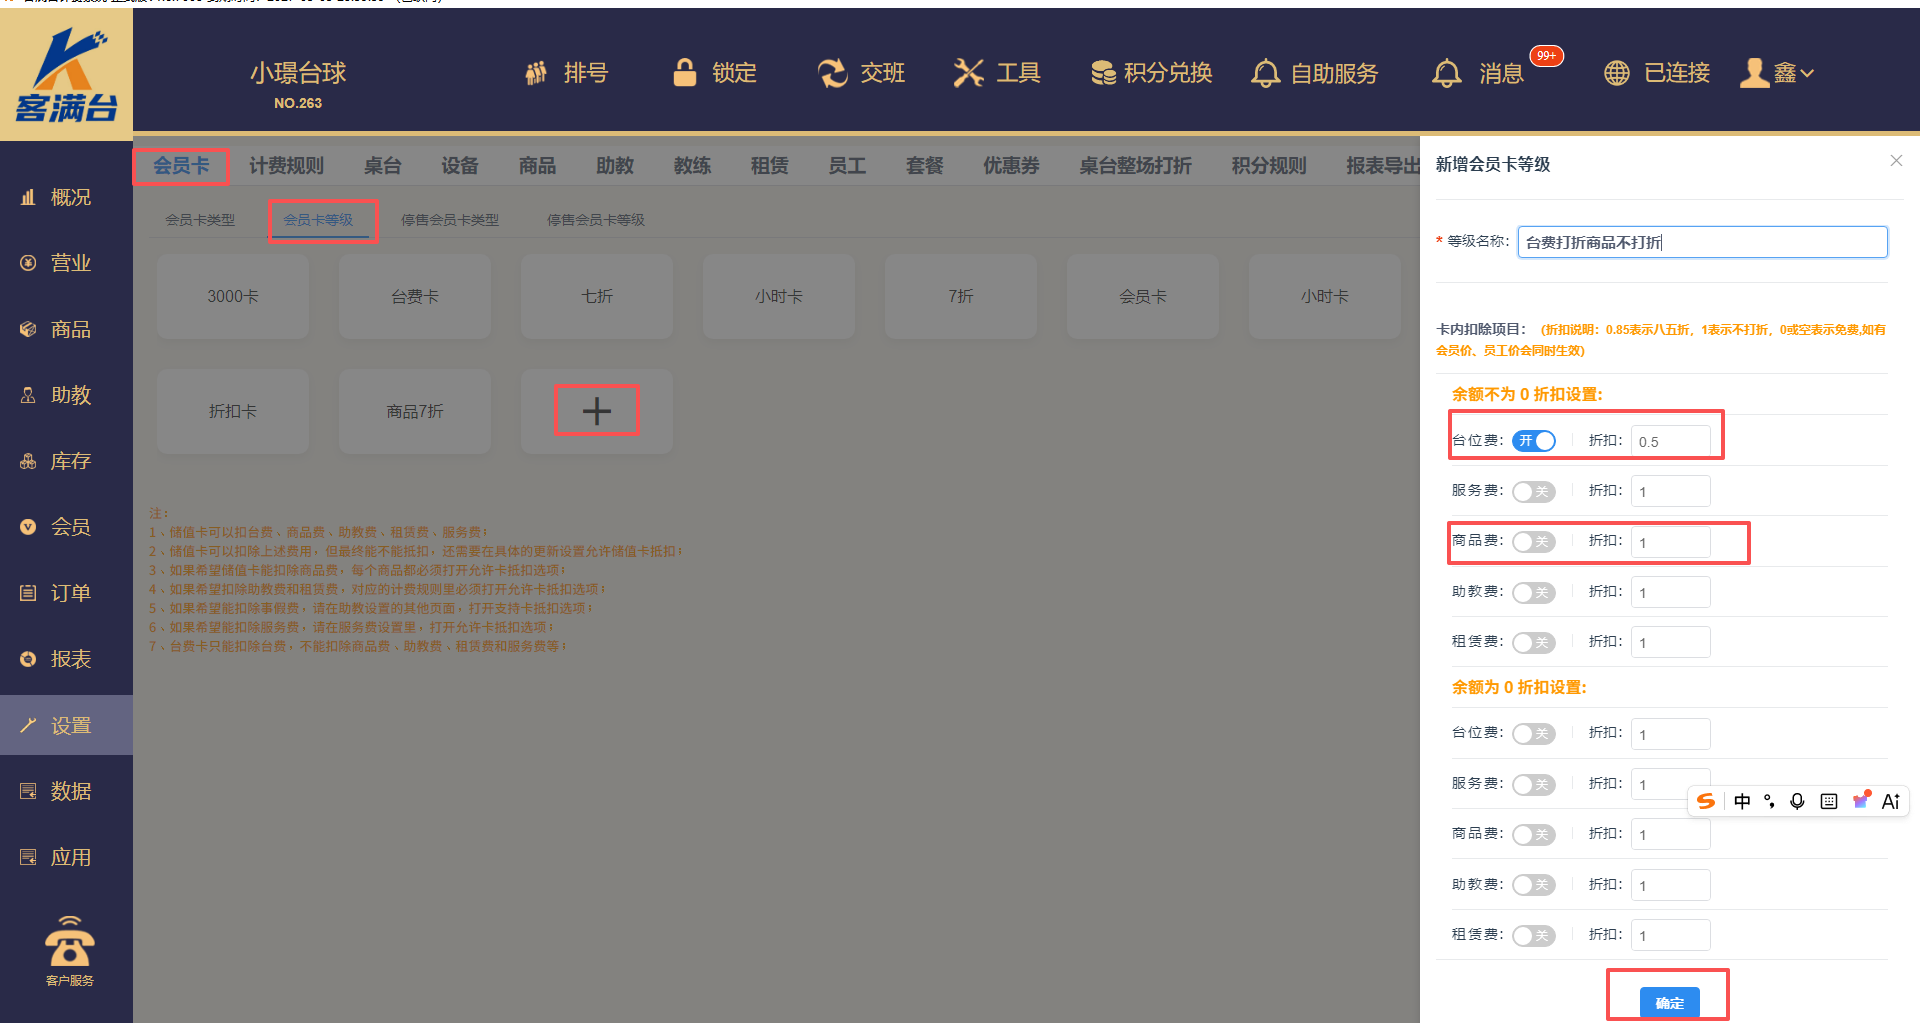Click the customer service (客户服务) telephone icon
The image size is (1920, 1023).
[70, 942]
